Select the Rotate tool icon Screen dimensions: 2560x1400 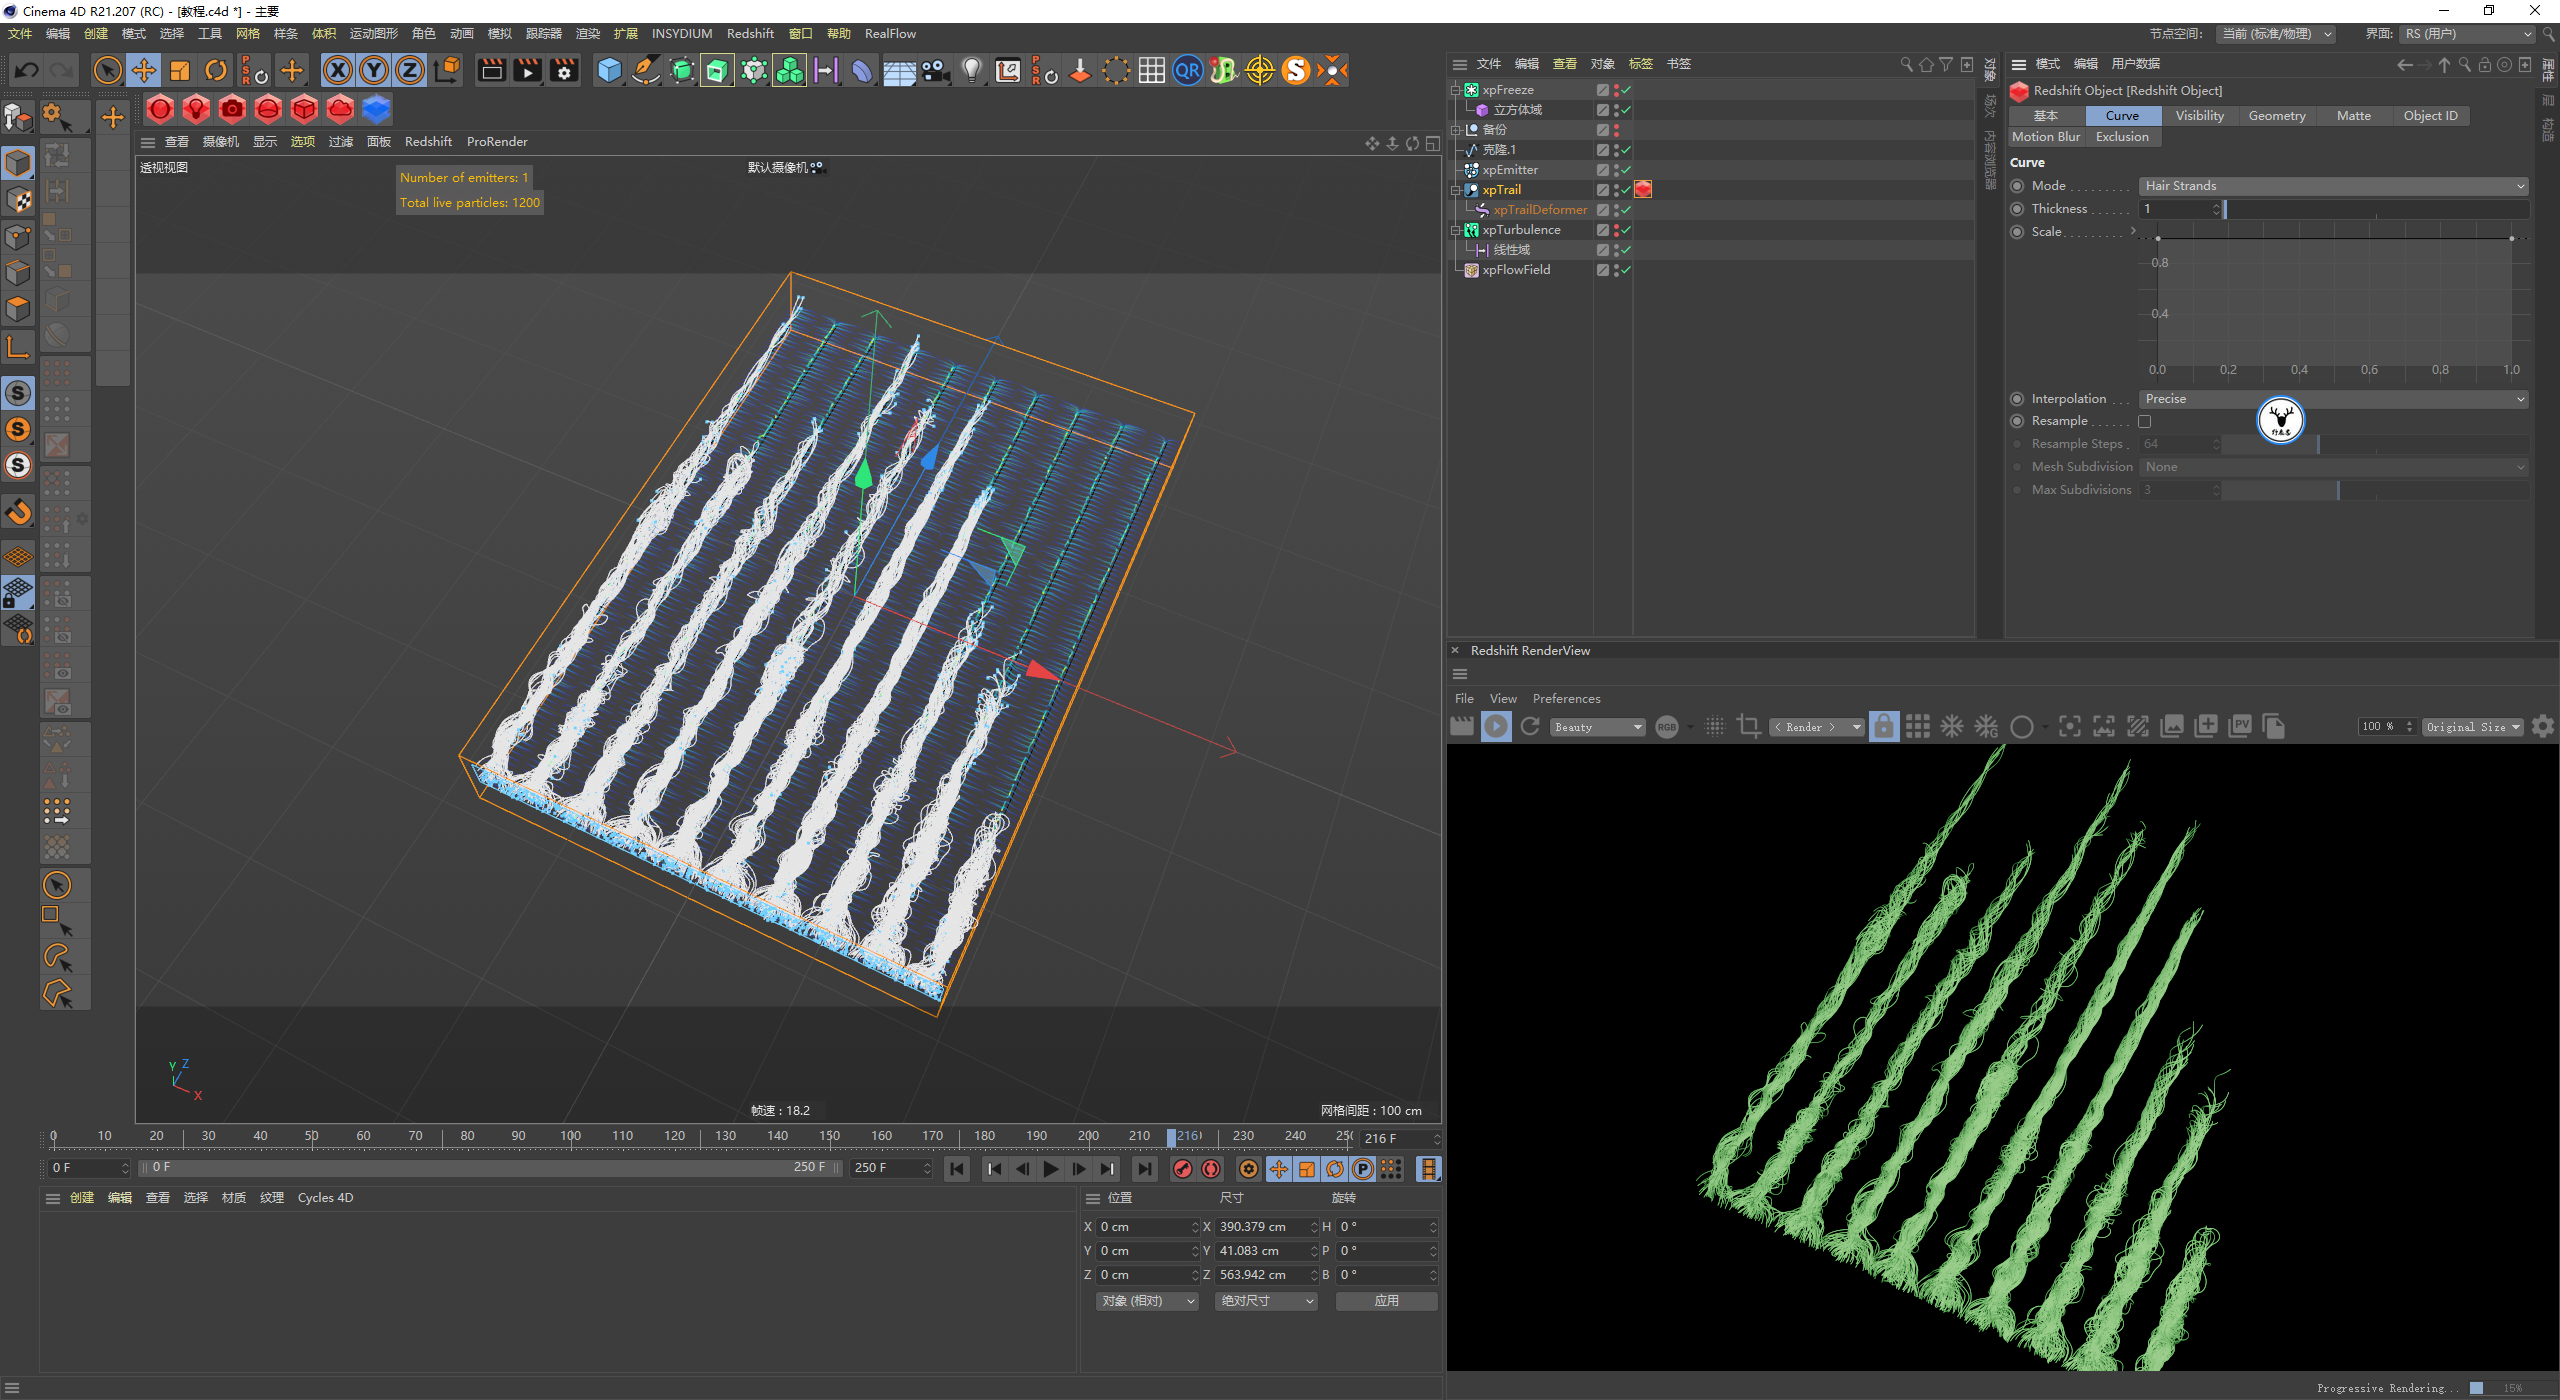(x=216, y=70)
